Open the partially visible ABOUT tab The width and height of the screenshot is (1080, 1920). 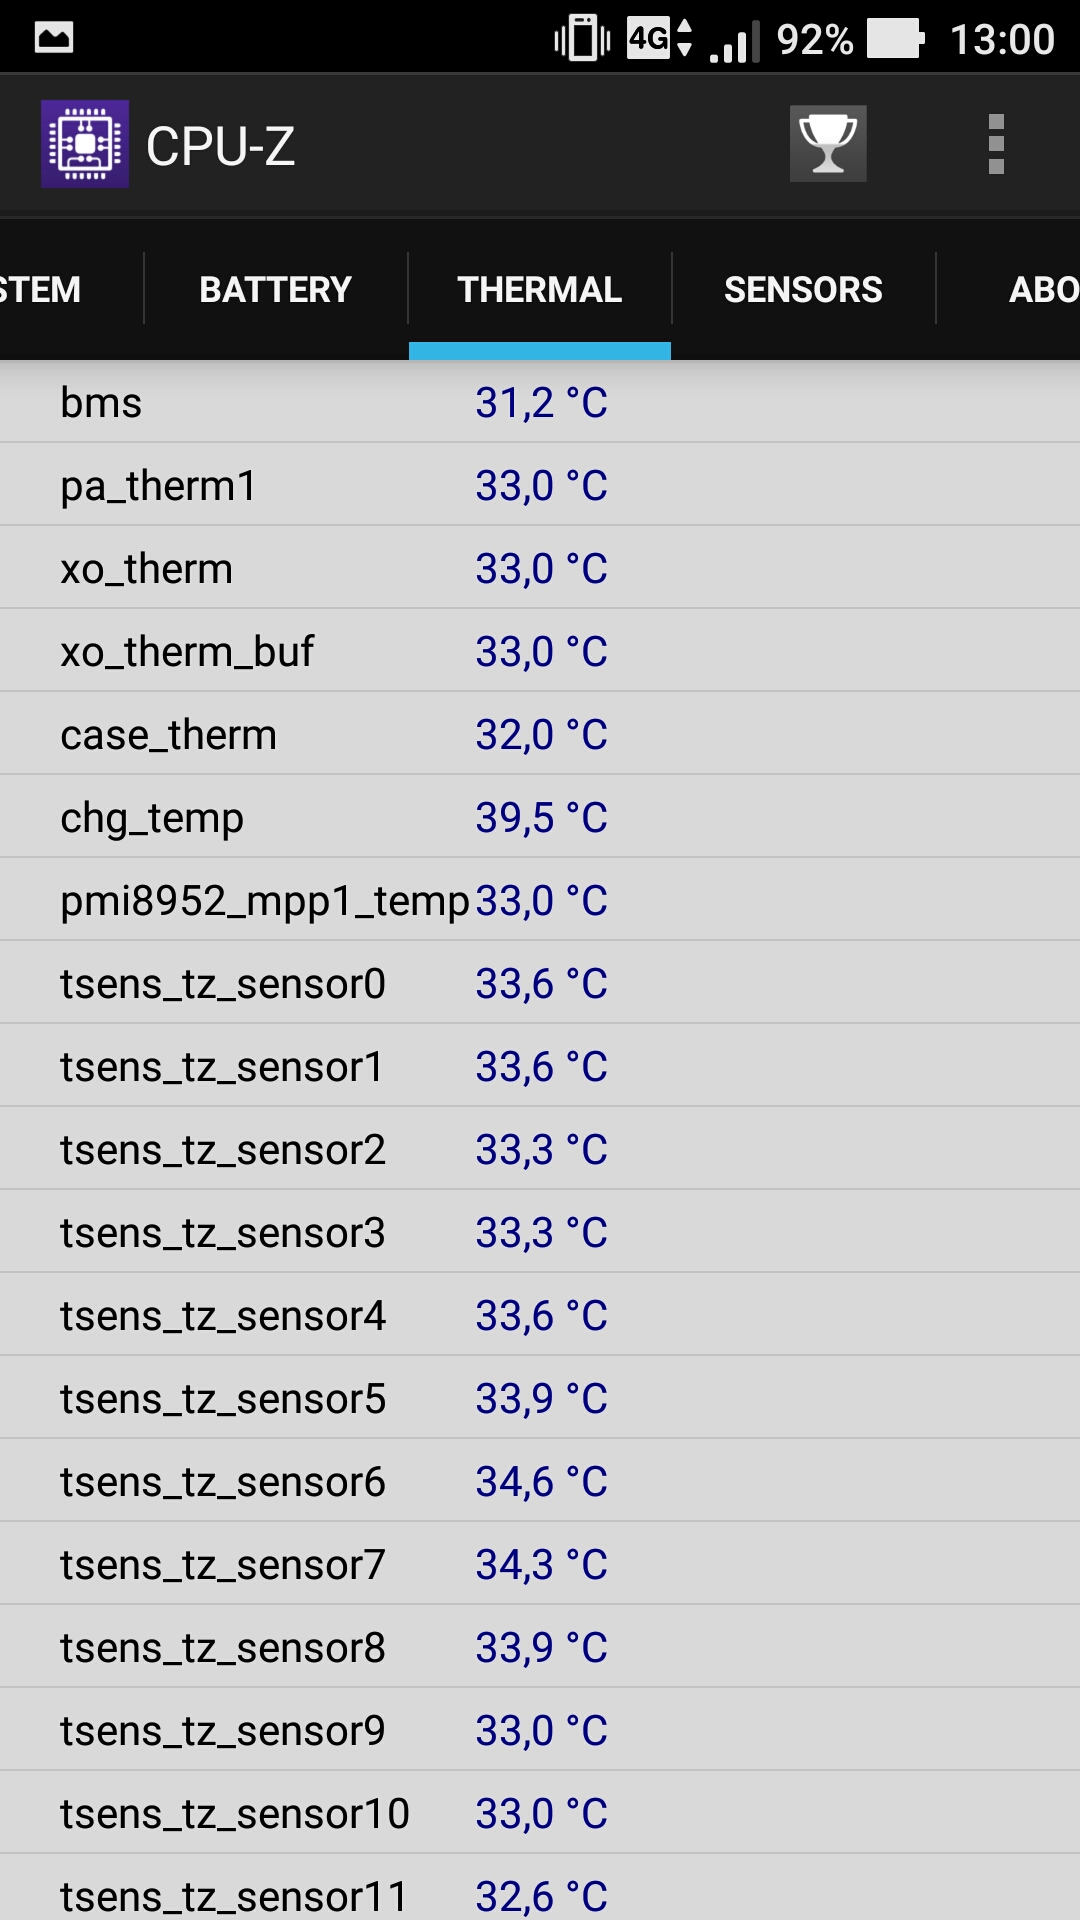tap(1009, 289)
